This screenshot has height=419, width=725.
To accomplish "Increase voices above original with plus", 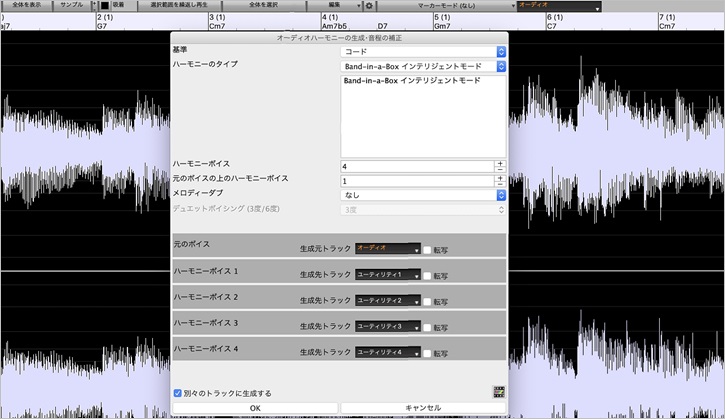I will click(x=500, y=178).
